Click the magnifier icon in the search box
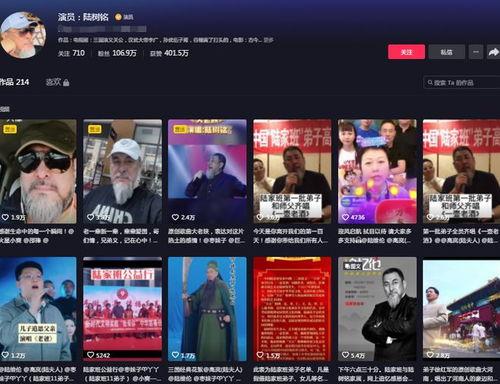This screenshot has width=500, height=384. (x=430, y=82)
